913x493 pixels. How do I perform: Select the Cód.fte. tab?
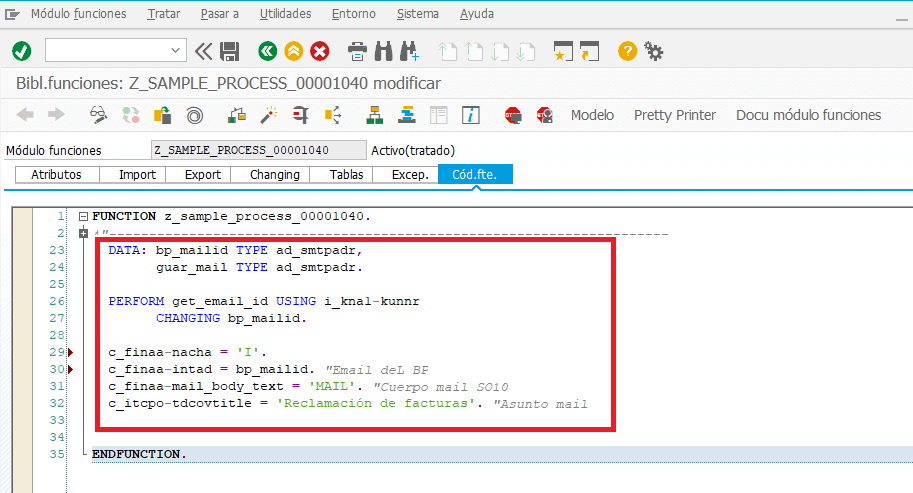click(475, 175)
